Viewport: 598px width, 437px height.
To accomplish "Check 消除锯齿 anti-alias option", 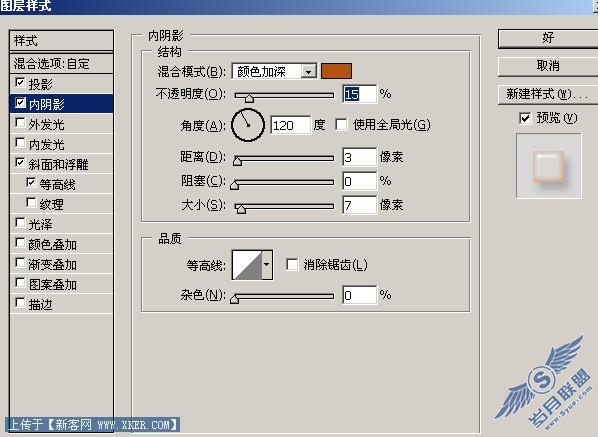I will pyautogui.click(x=292, y=264).
